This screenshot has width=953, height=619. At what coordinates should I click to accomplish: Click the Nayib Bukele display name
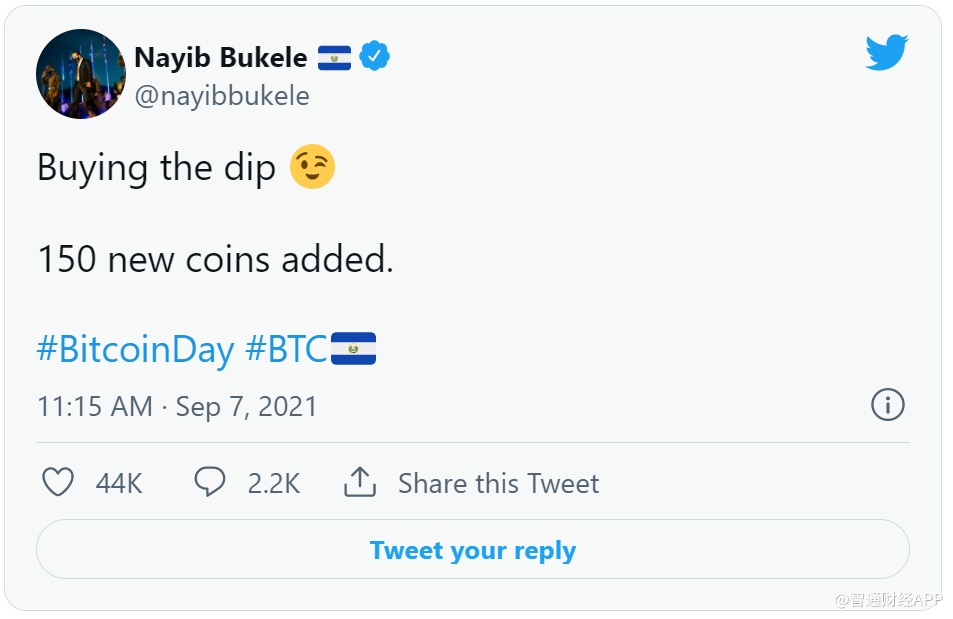(x=221, y=58)
